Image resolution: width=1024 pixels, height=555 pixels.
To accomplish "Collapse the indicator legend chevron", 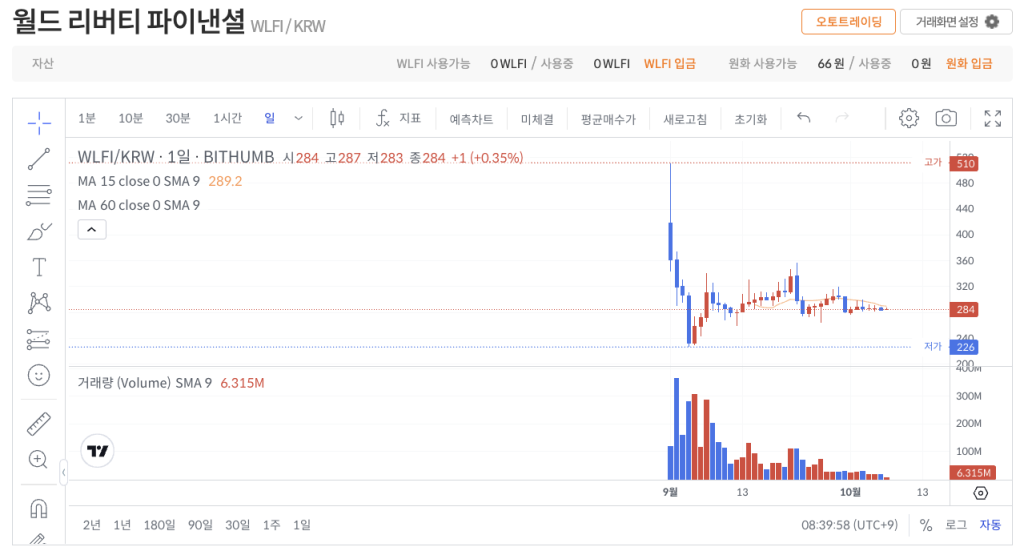I will point(91,230).
